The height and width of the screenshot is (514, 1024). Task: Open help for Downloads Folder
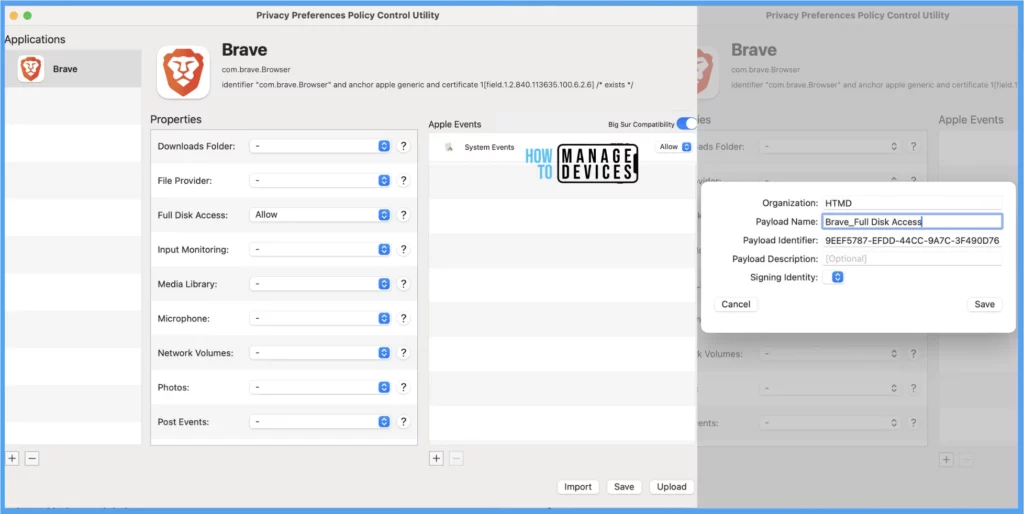(404, 146)
